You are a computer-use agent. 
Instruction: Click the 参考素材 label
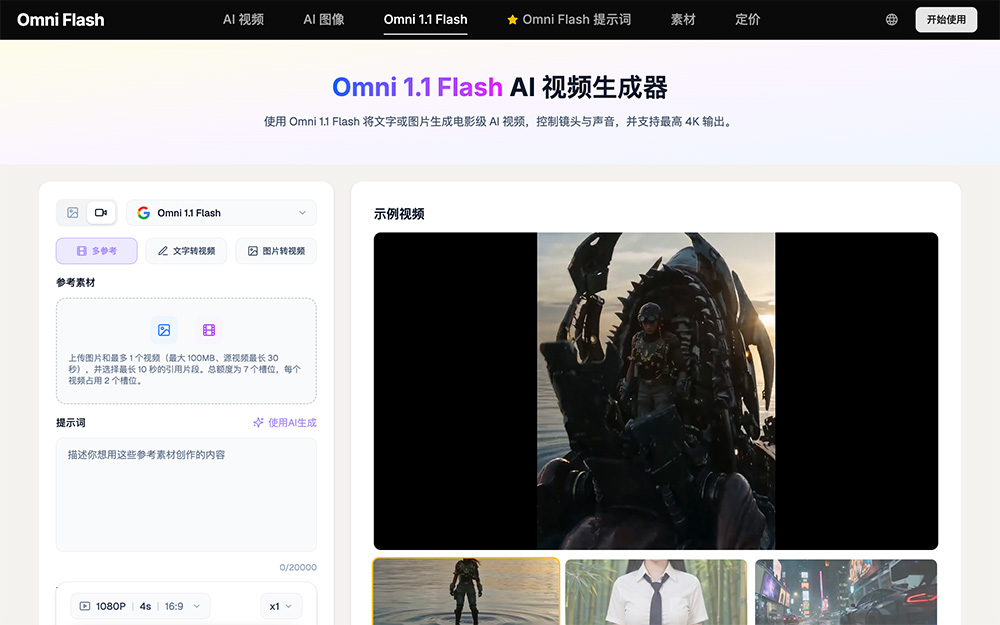[75, 282]
